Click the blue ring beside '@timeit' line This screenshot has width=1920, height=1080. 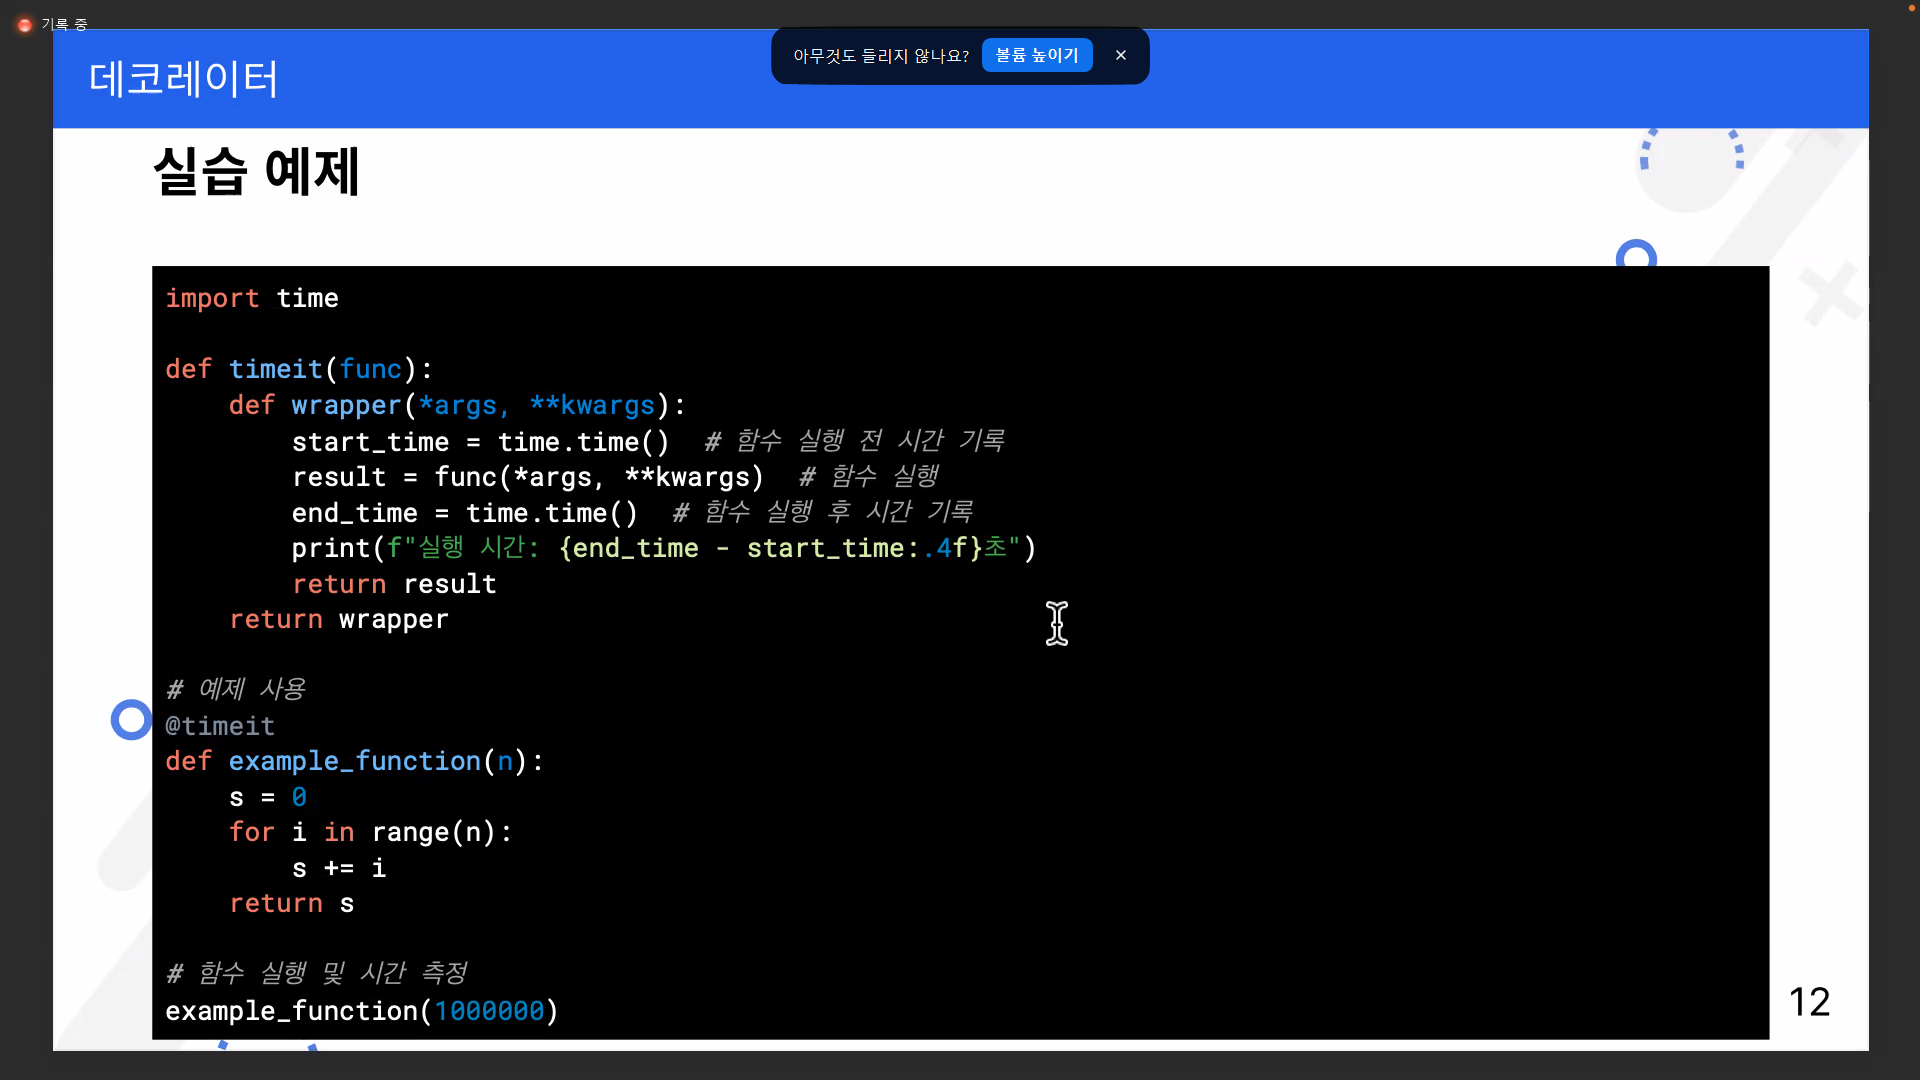130,719
